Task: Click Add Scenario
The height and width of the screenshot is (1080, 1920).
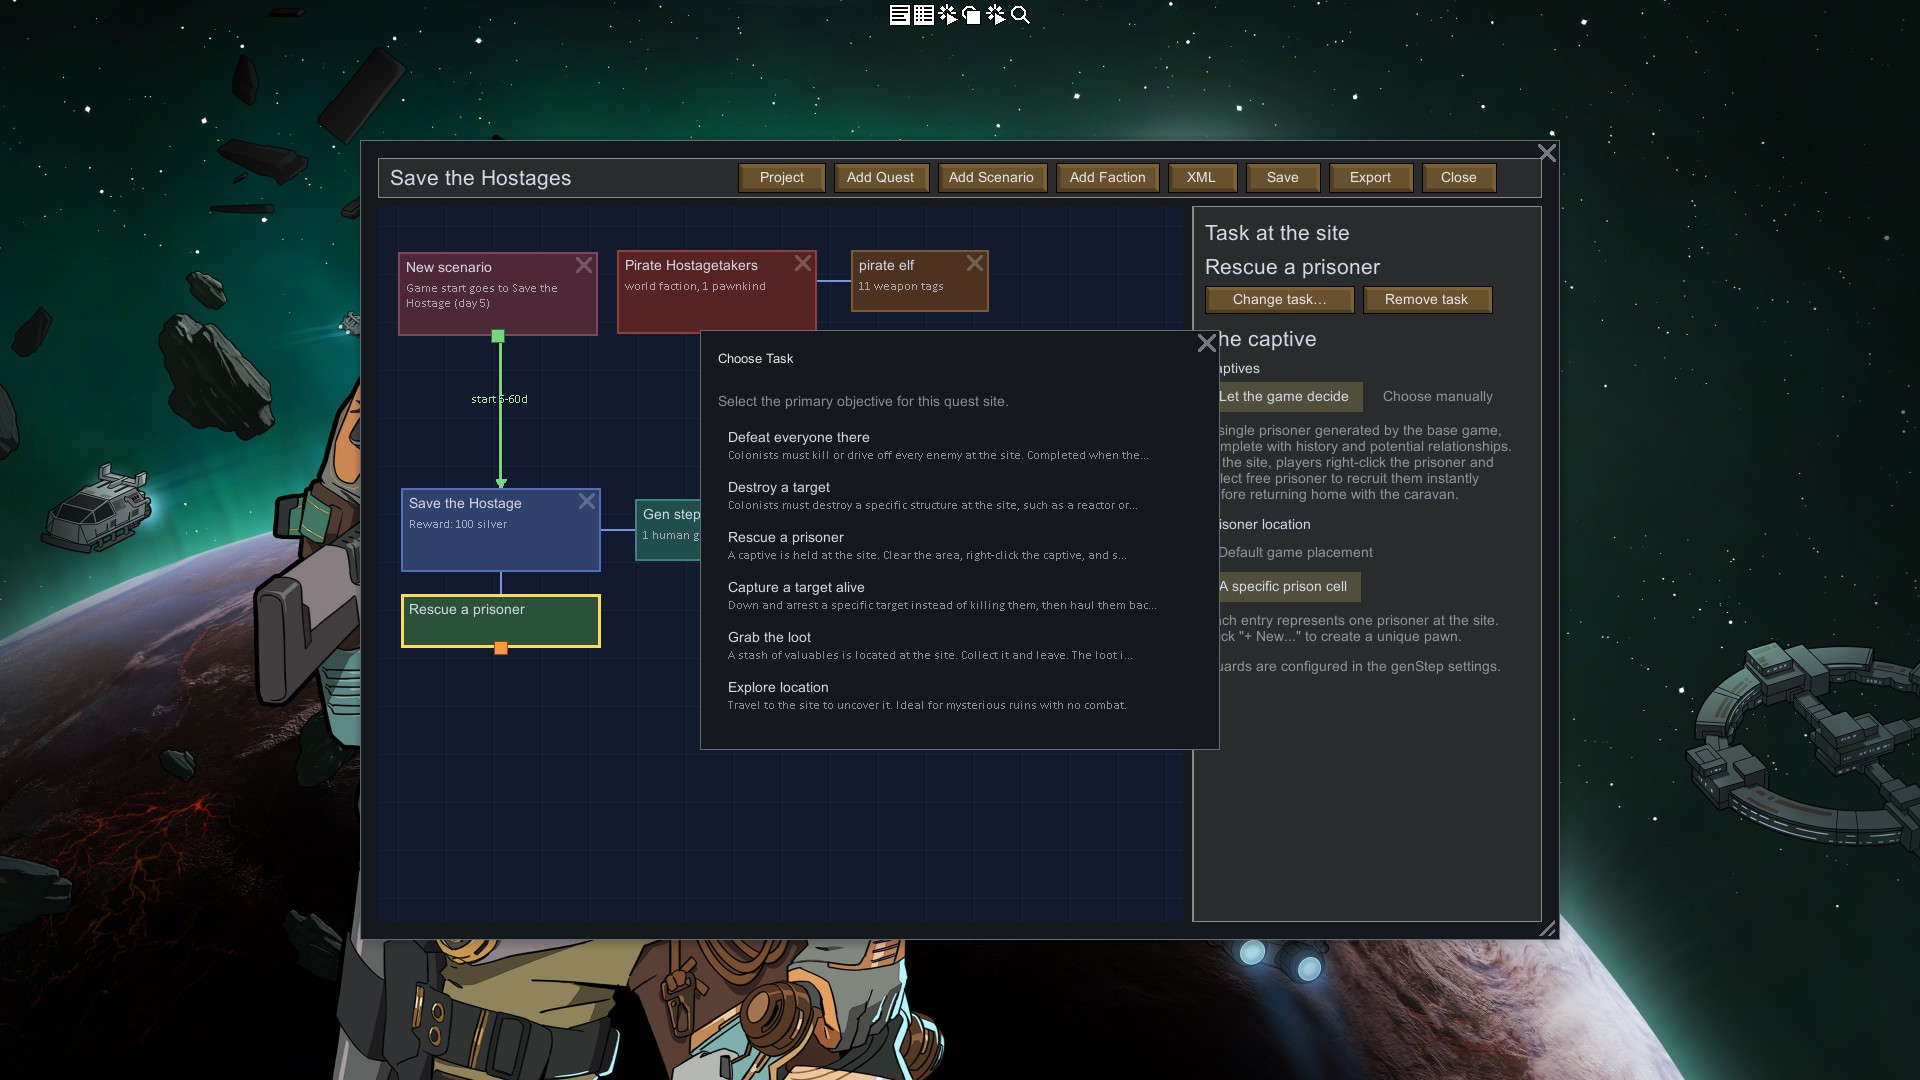Action: pos(992,178)
